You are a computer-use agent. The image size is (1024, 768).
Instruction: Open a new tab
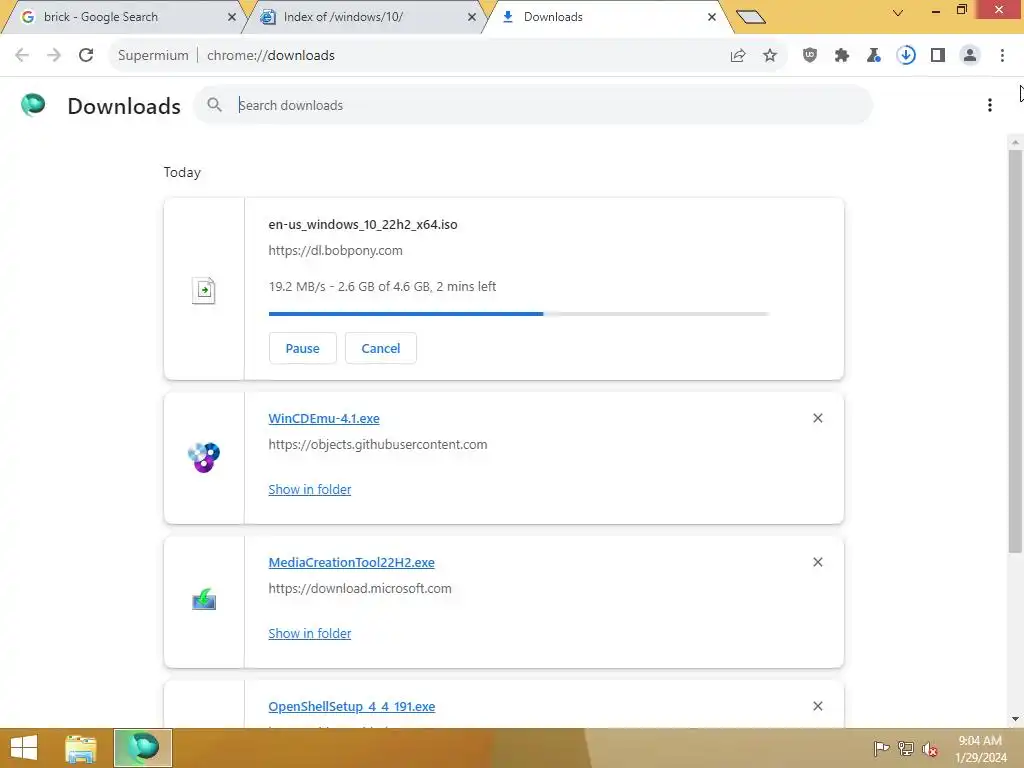click(750, 17)
